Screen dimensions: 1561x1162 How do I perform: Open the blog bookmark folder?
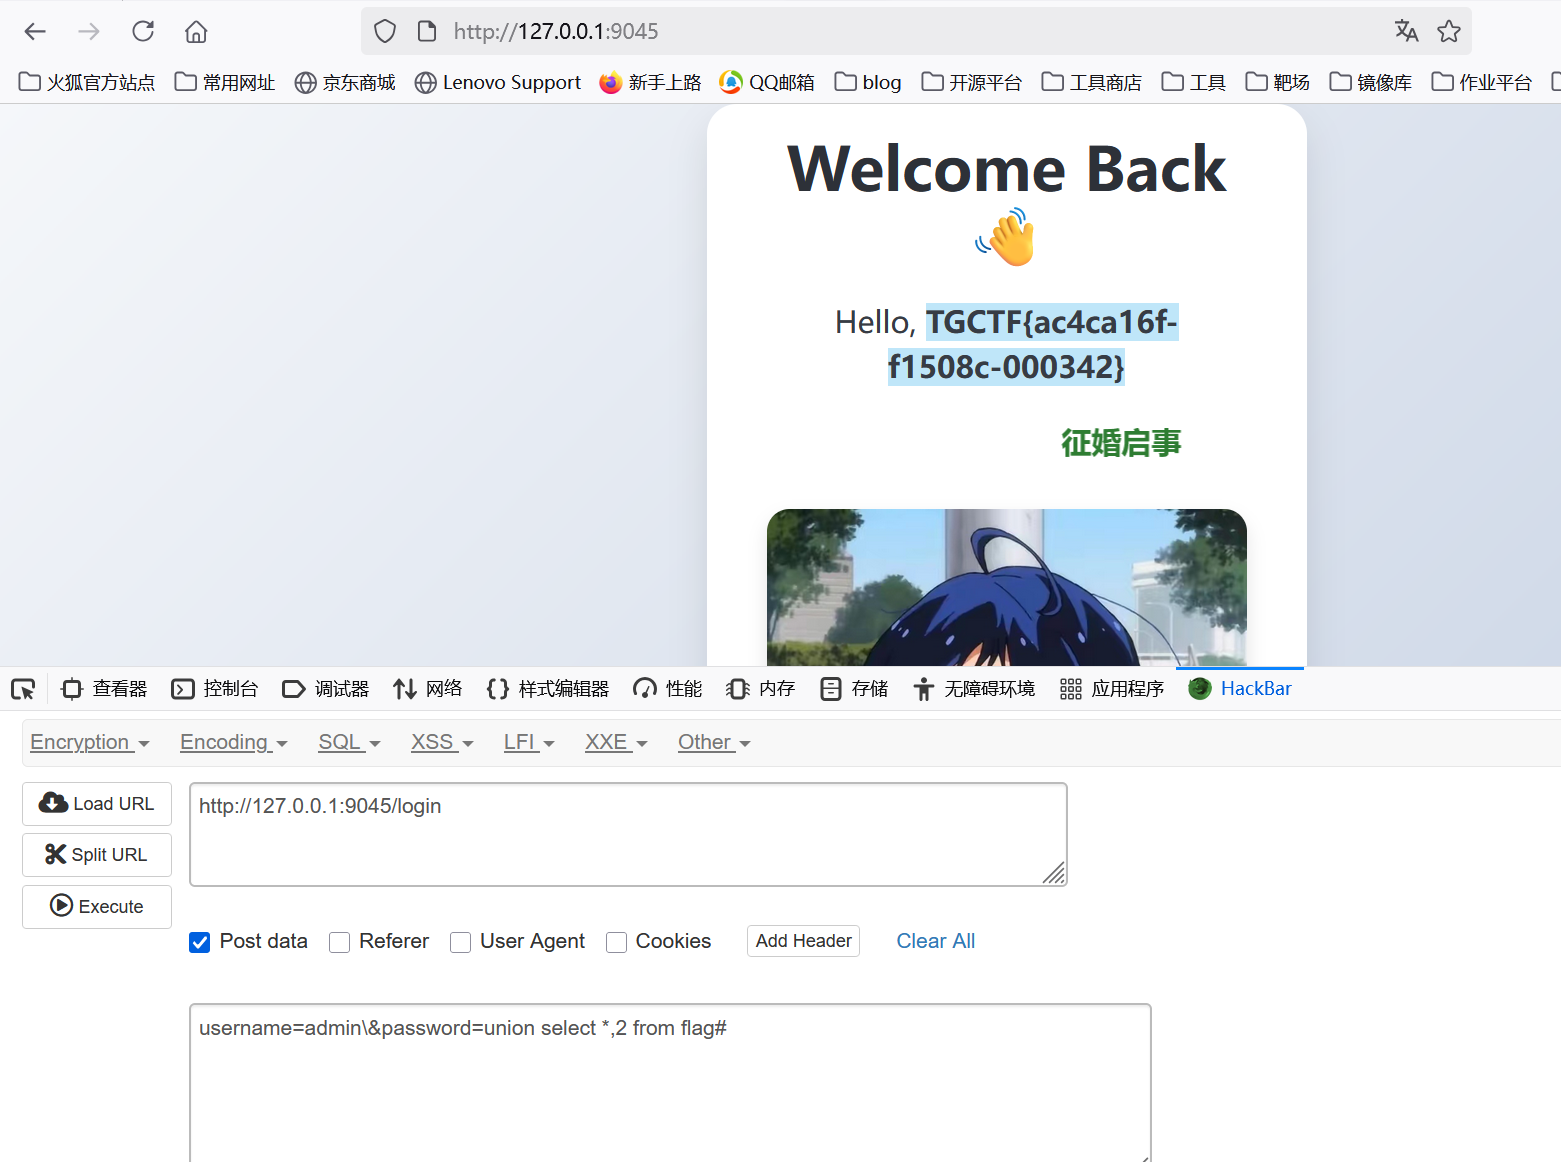point(868,82)
